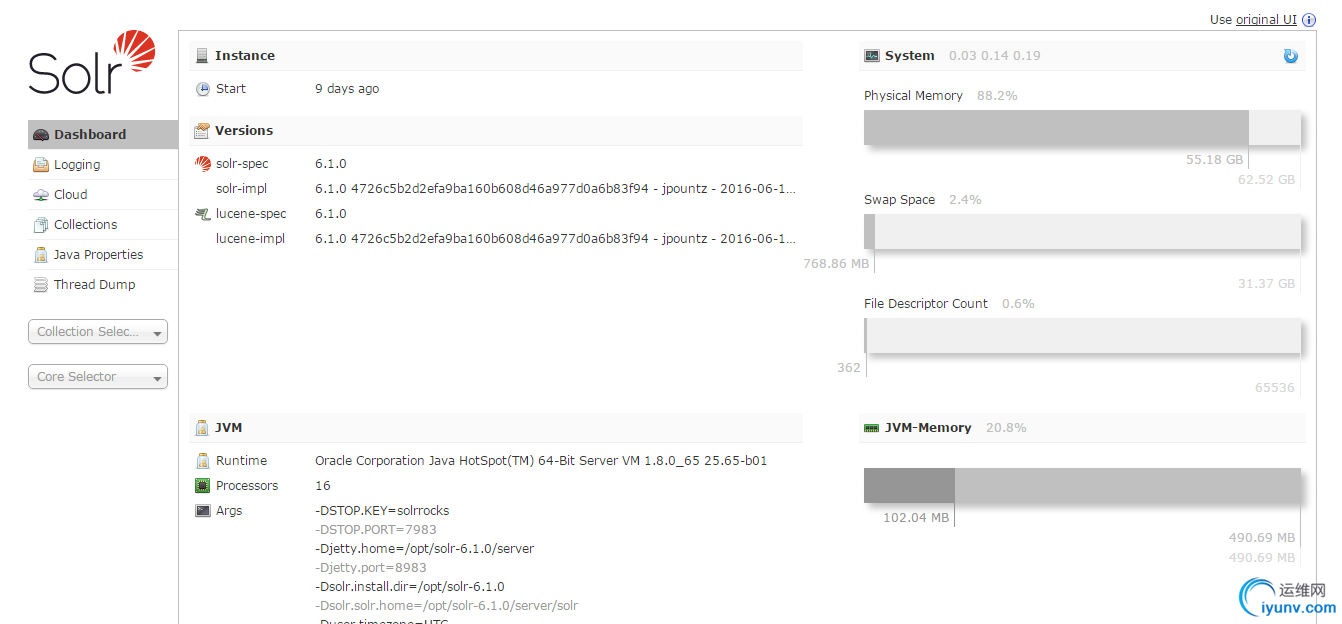Viewport: 1342px width, 624px height.
Task: Open the Dashboard page
Action: [x=103, y=135]
